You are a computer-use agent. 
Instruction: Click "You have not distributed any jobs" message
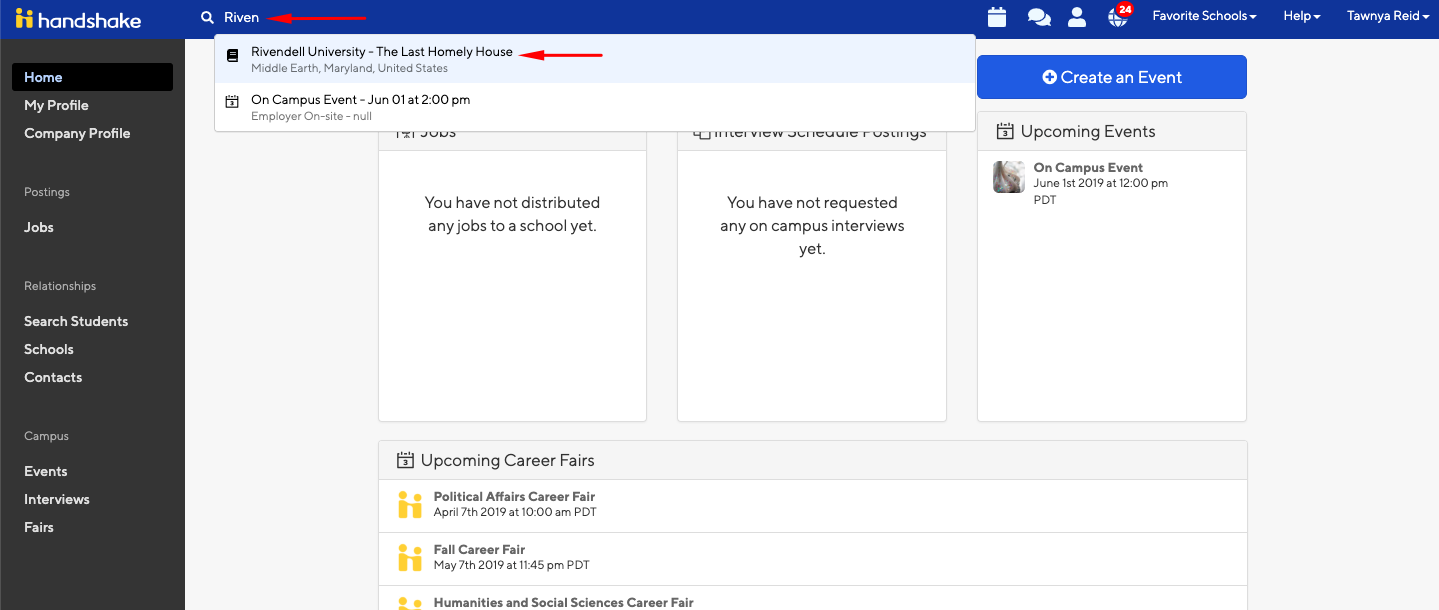pyautogui.click(x=512, y=214)
